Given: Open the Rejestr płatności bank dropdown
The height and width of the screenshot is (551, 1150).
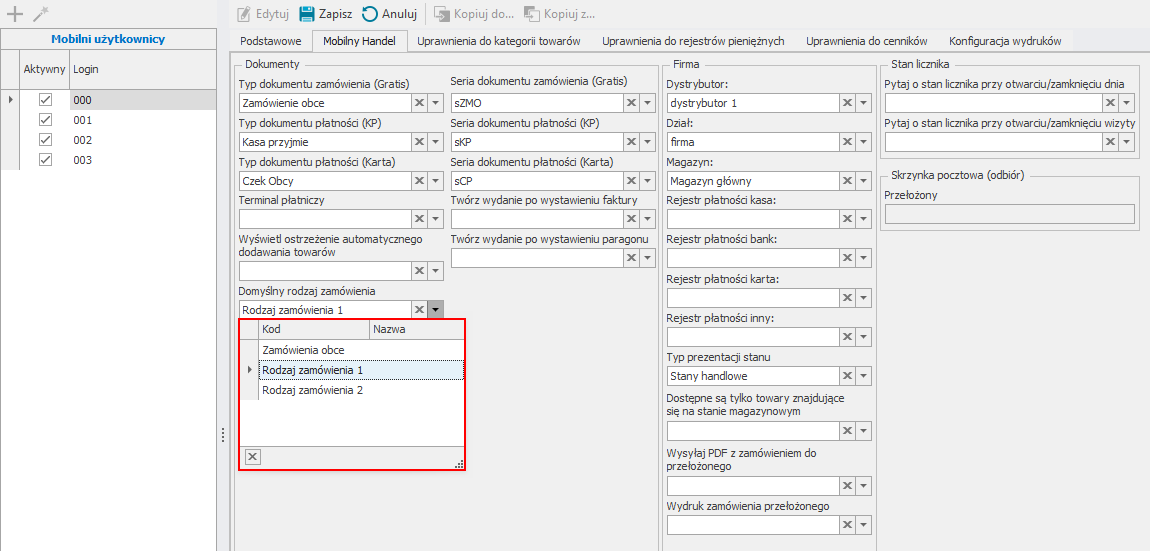Looking at the screenshot, I should [x=862, y=259].
